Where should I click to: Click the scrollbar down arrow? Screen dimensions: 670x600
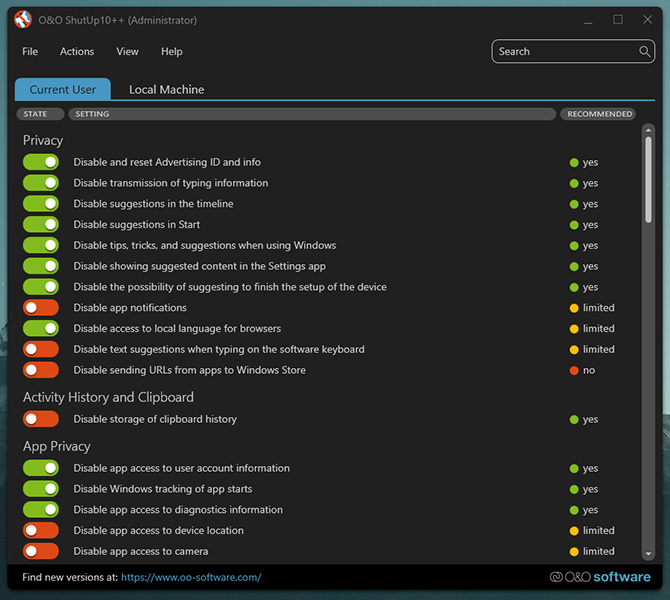tap(648, 554)
